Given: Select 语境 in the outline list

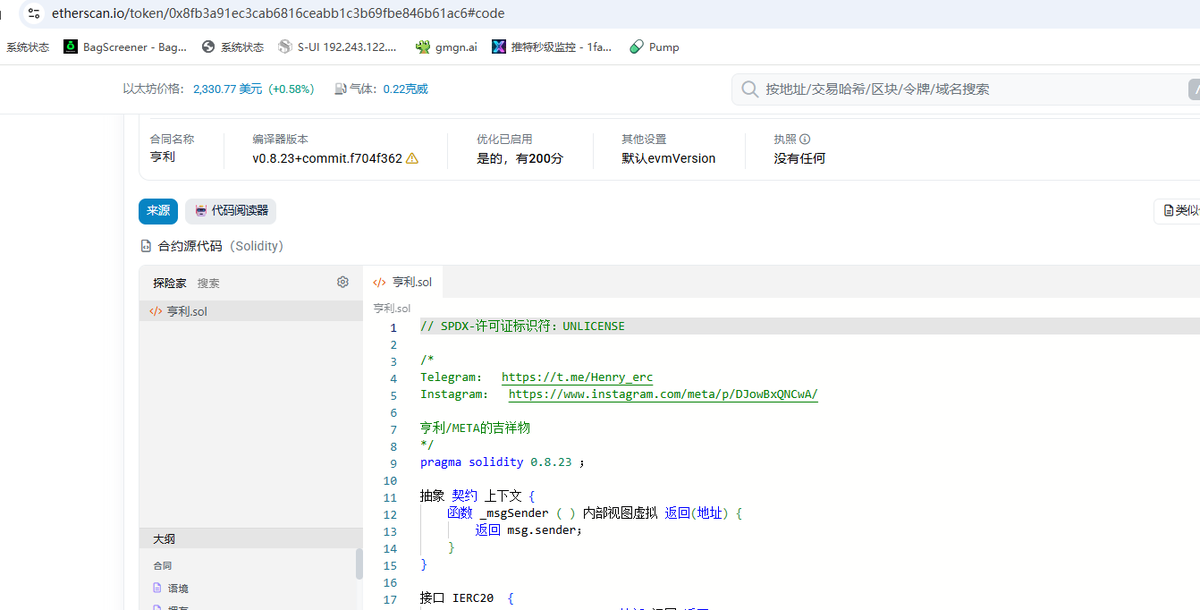Looking at the screenshot, I should [178, 588].
